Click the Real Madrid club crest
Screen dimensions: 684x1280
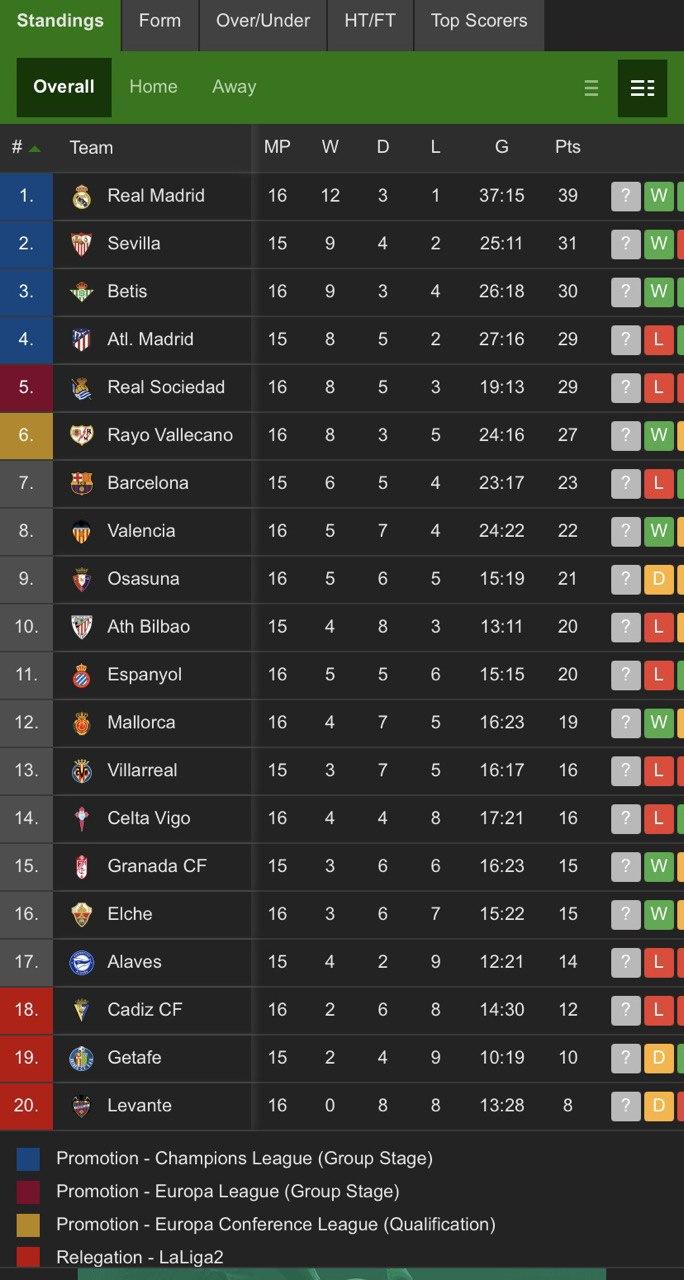[81, 196]
